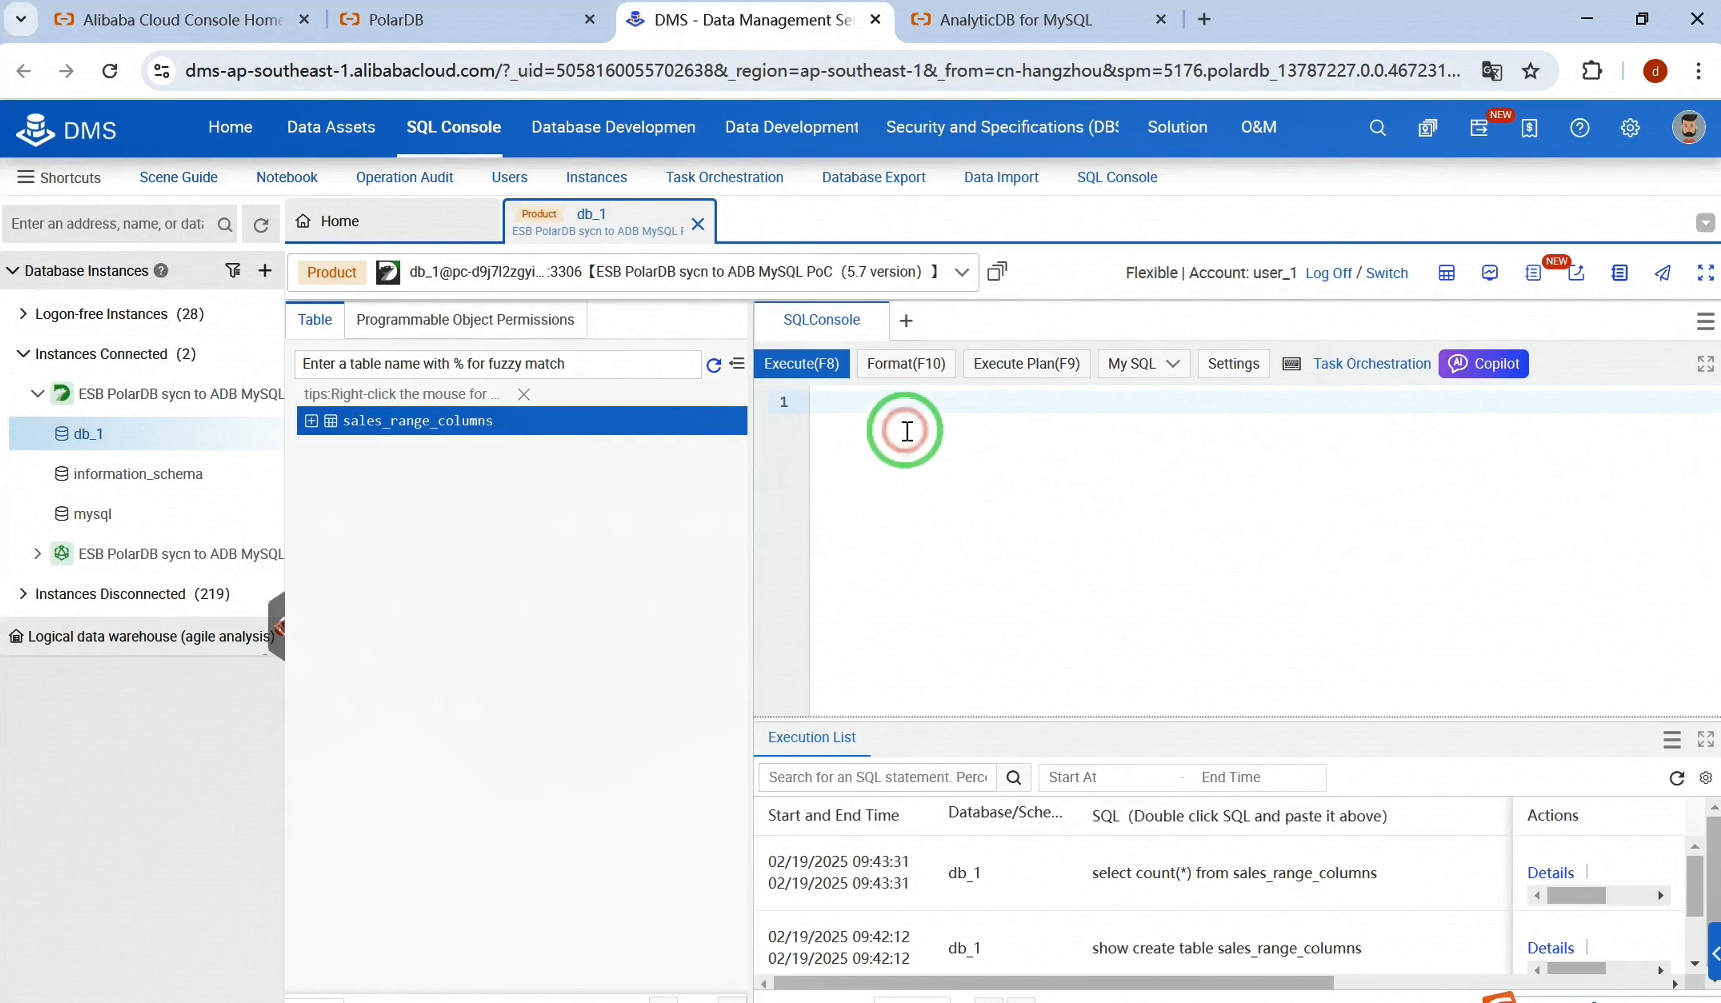The width and height of the screenshot is (1721, 1003).
Task: Click the fullscreen icon in instance bar
Action: point(1706,273)
